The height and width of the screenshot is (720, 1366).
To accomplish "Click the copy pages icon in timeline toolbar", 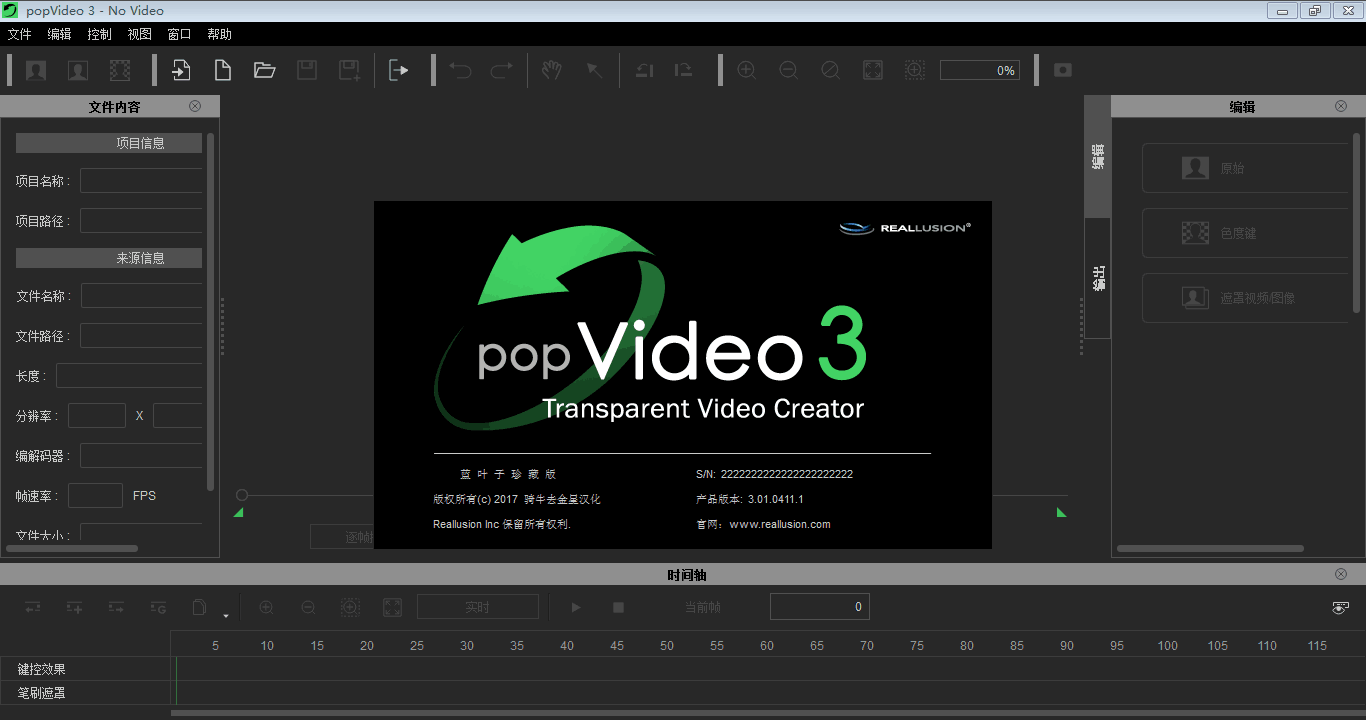I will (199, 607).
